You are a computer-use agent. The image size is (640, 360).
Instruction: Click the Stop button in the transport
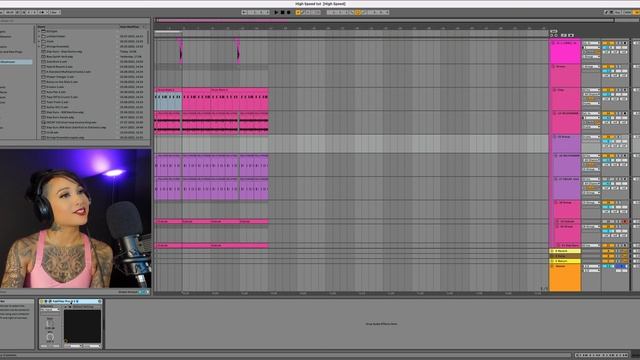tap(282, 13)
